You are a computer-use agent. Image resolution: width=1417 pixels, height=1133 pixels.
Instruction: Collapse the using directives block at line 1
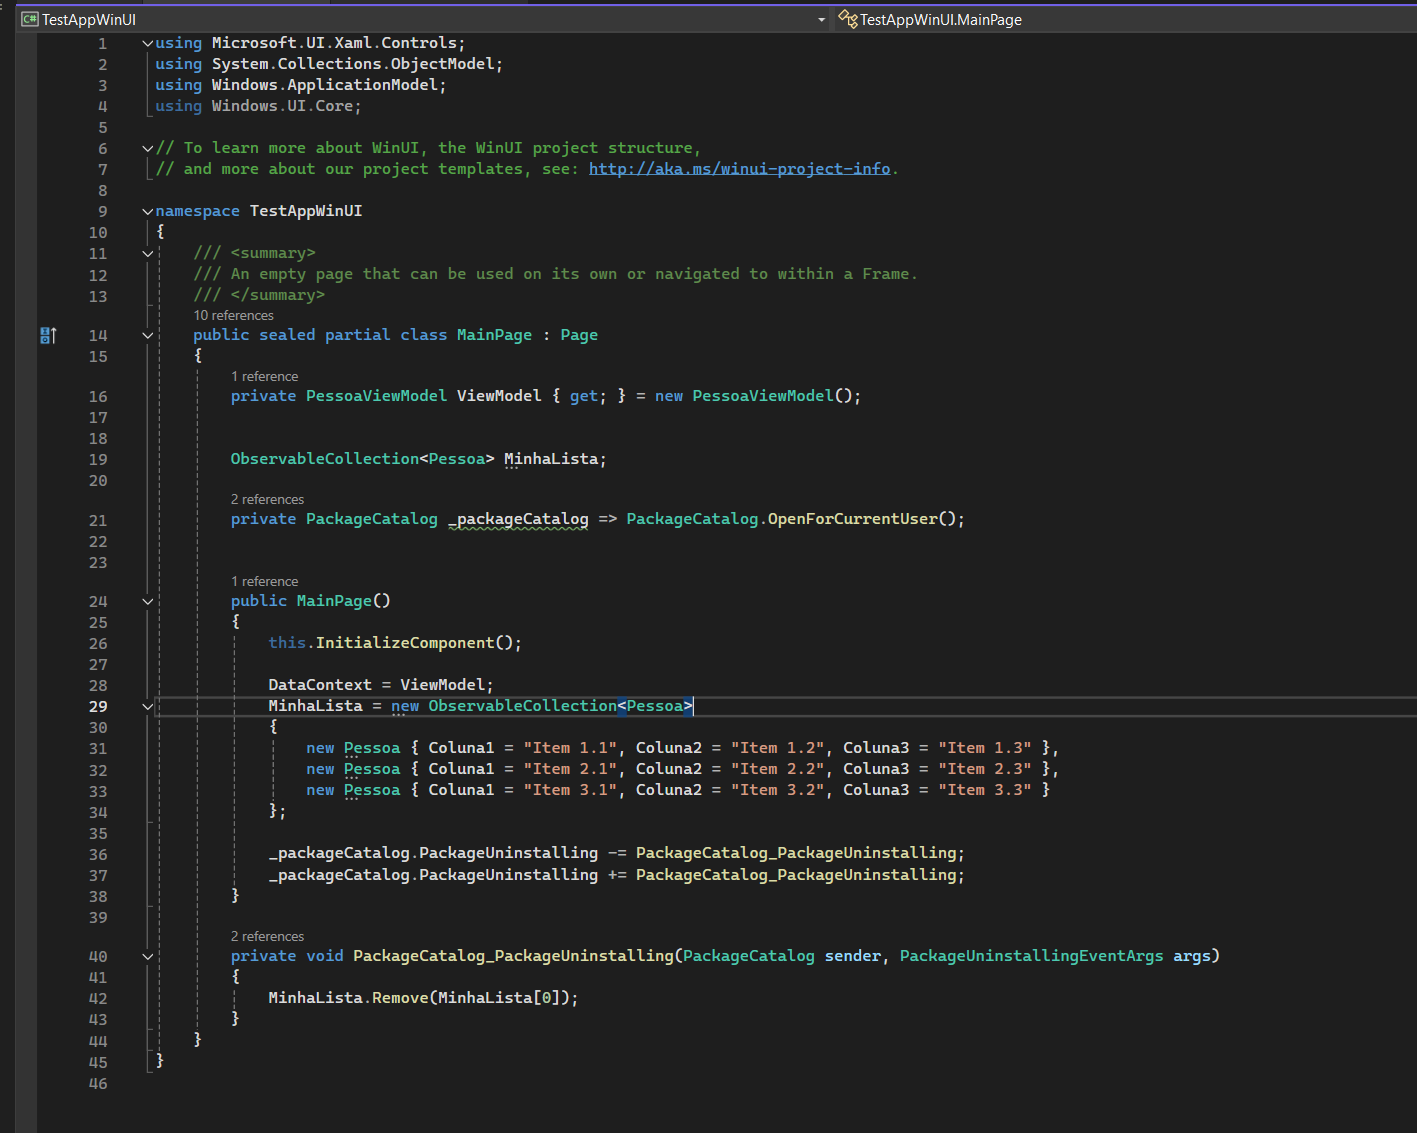[148, 43]
